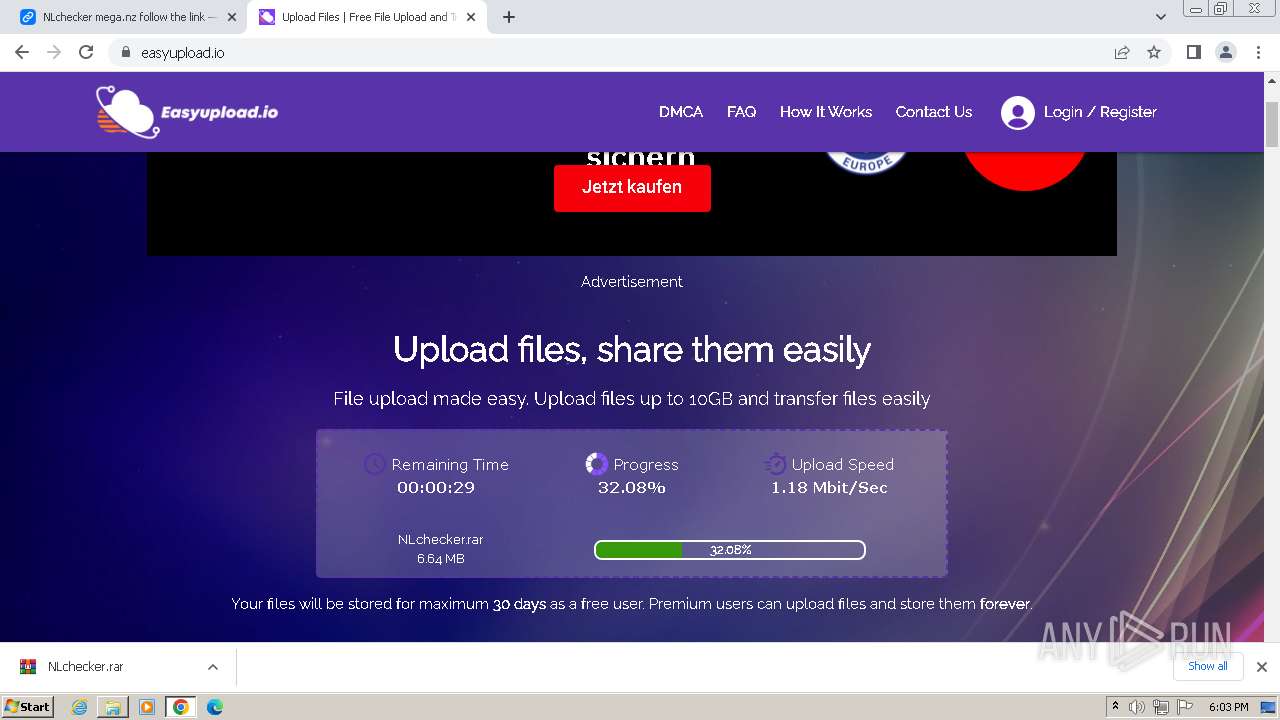Bookmark this page with the star icon
The width and height of the screenshot is (1280, 720).
tap(1154, 52)
